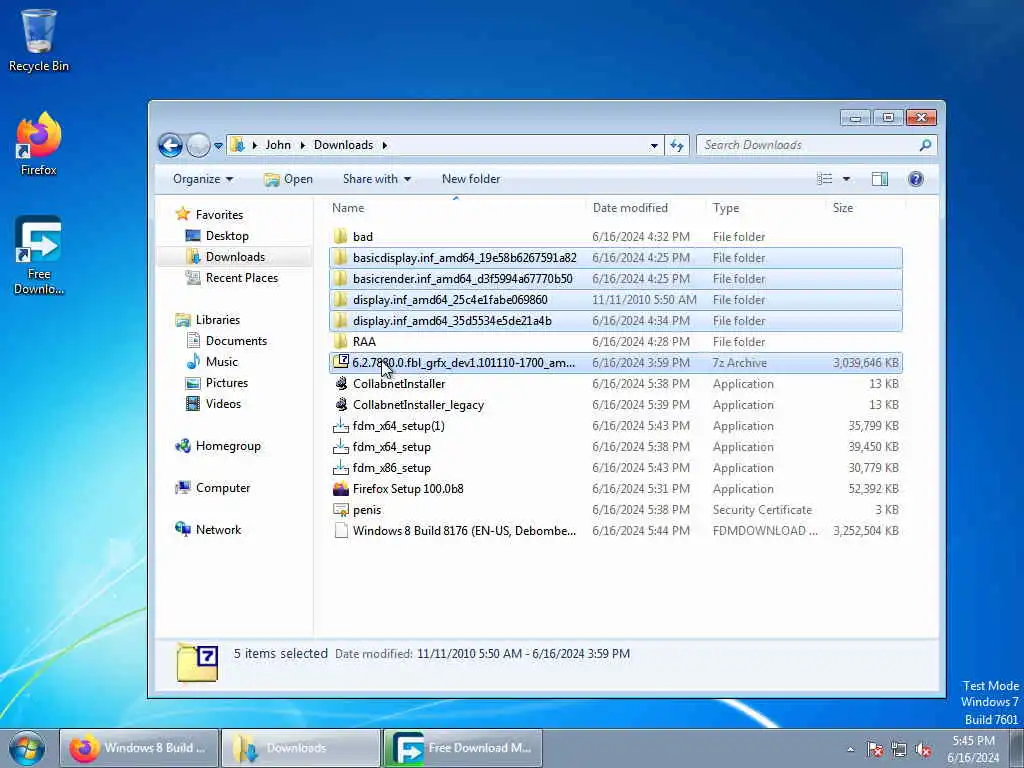Select display.inf_amd64_35d5534e5de21a4b folder
This screenshot has height=768, width=1024.
(x=616, y=321)
